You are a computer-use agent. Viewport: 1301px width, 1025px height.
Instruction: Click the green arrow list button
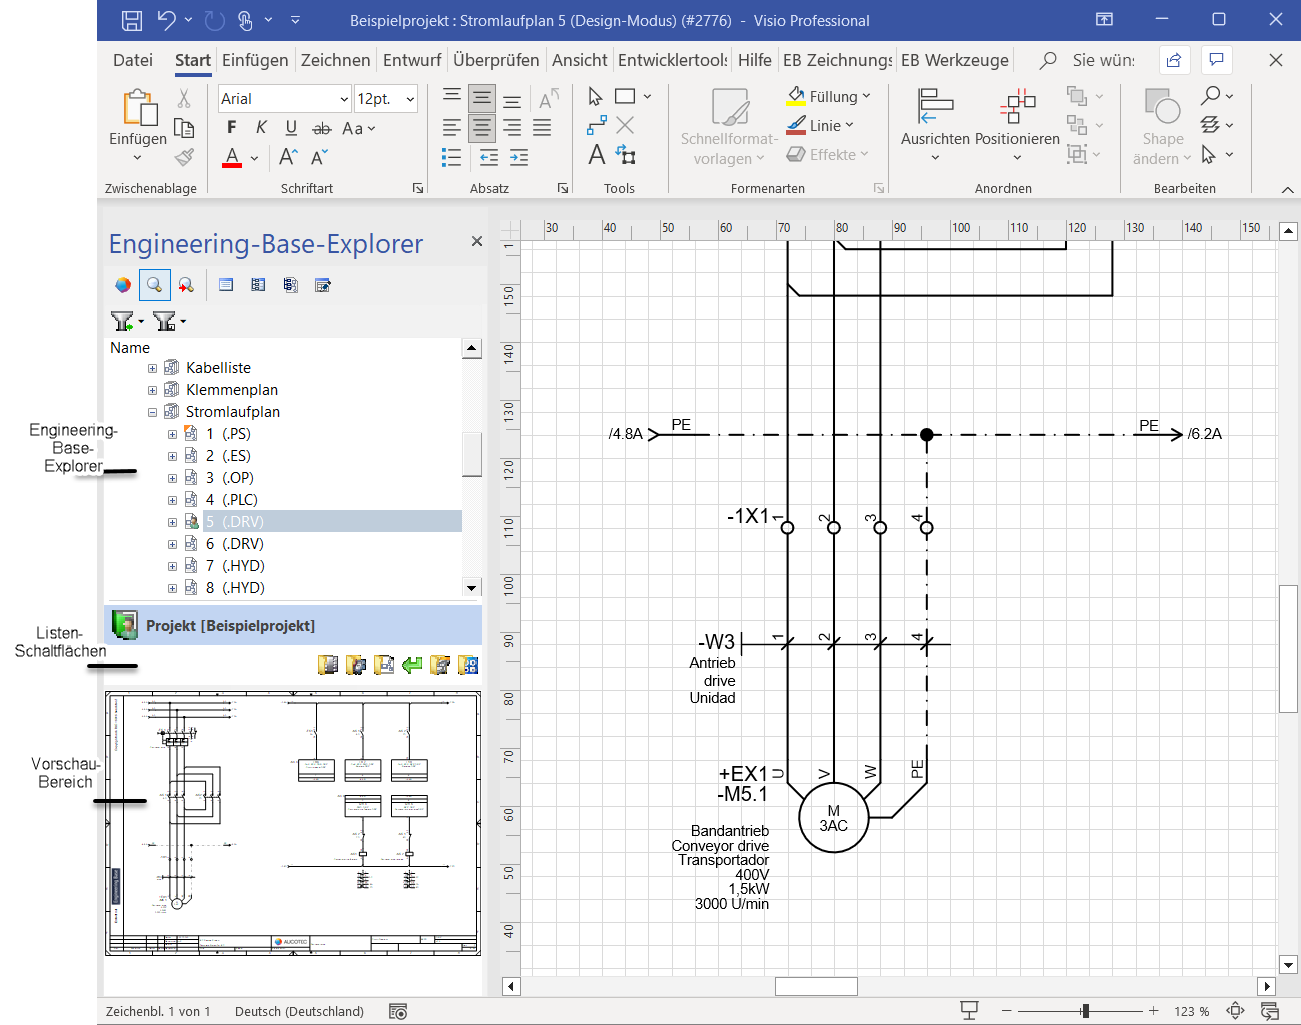click(412, 665)
